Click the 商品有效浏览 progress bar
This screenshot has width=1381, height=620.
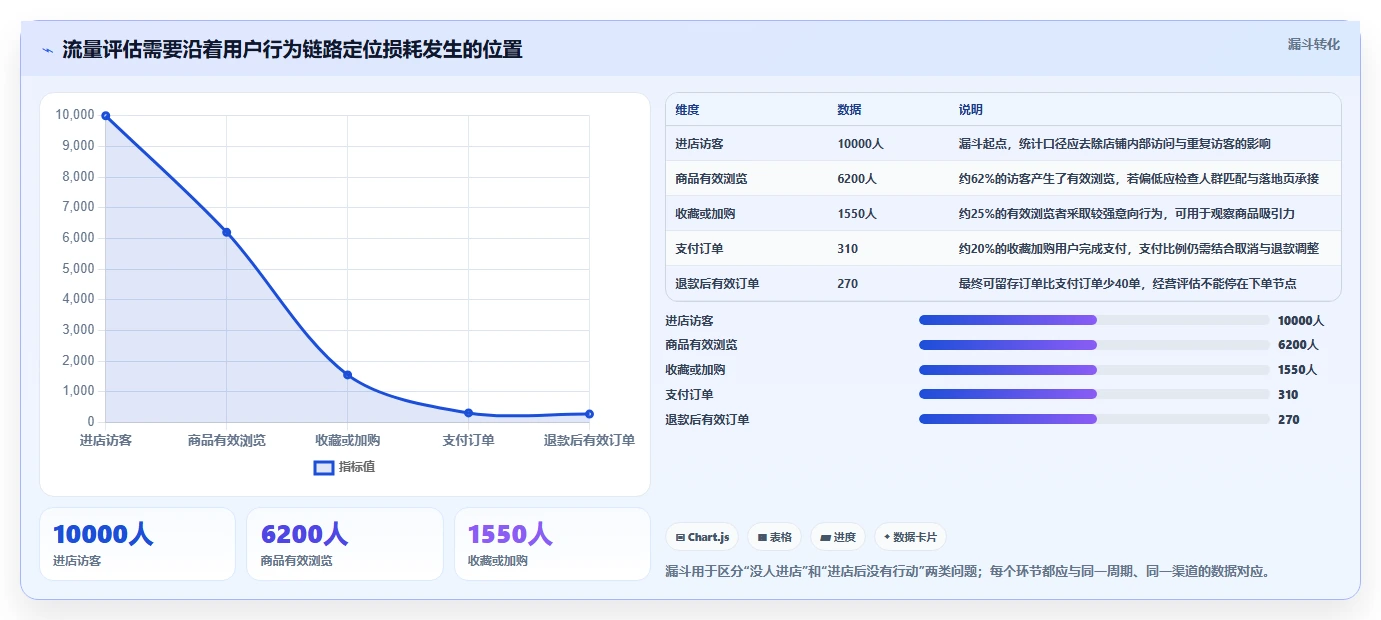(1094, 345)
